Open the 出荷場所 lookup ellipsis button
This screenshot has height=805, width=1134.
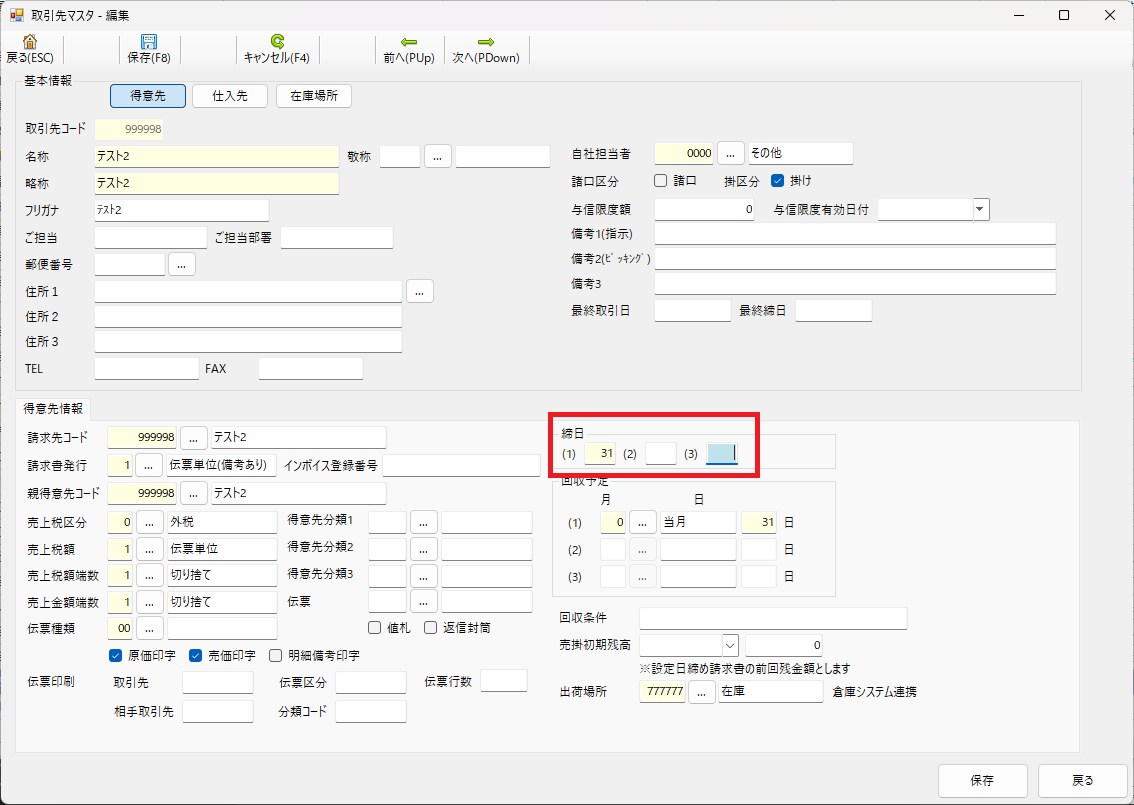[x=702, y=692]
